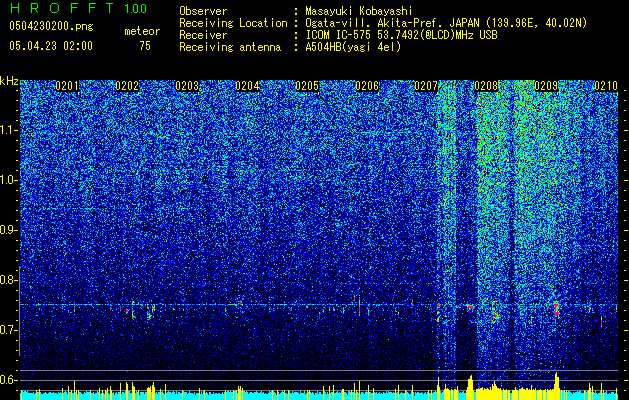Click the 0205 time marker

coord(307,86)
